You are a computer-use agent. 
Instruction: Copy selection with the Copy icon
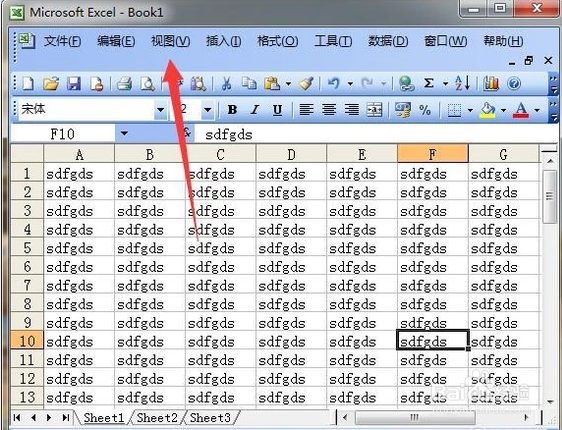point(249,84)
